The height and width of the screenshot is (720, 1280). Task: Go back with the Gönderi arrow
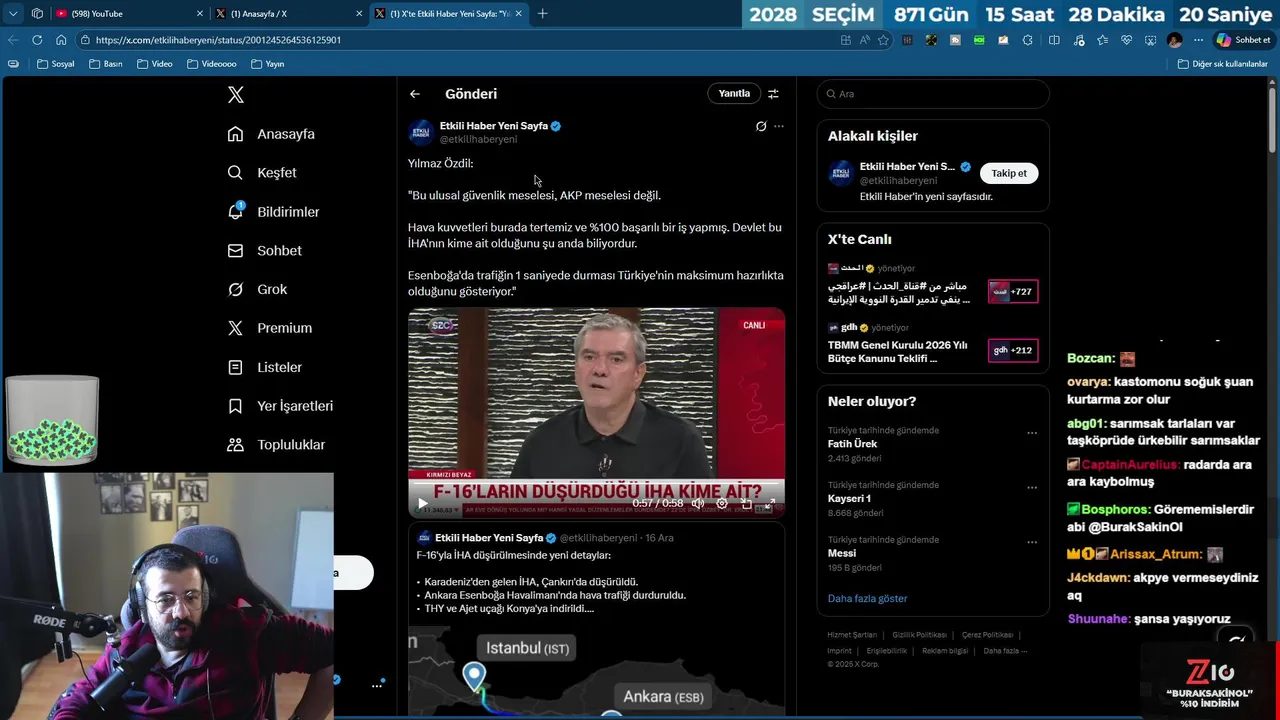pos(415,94)
